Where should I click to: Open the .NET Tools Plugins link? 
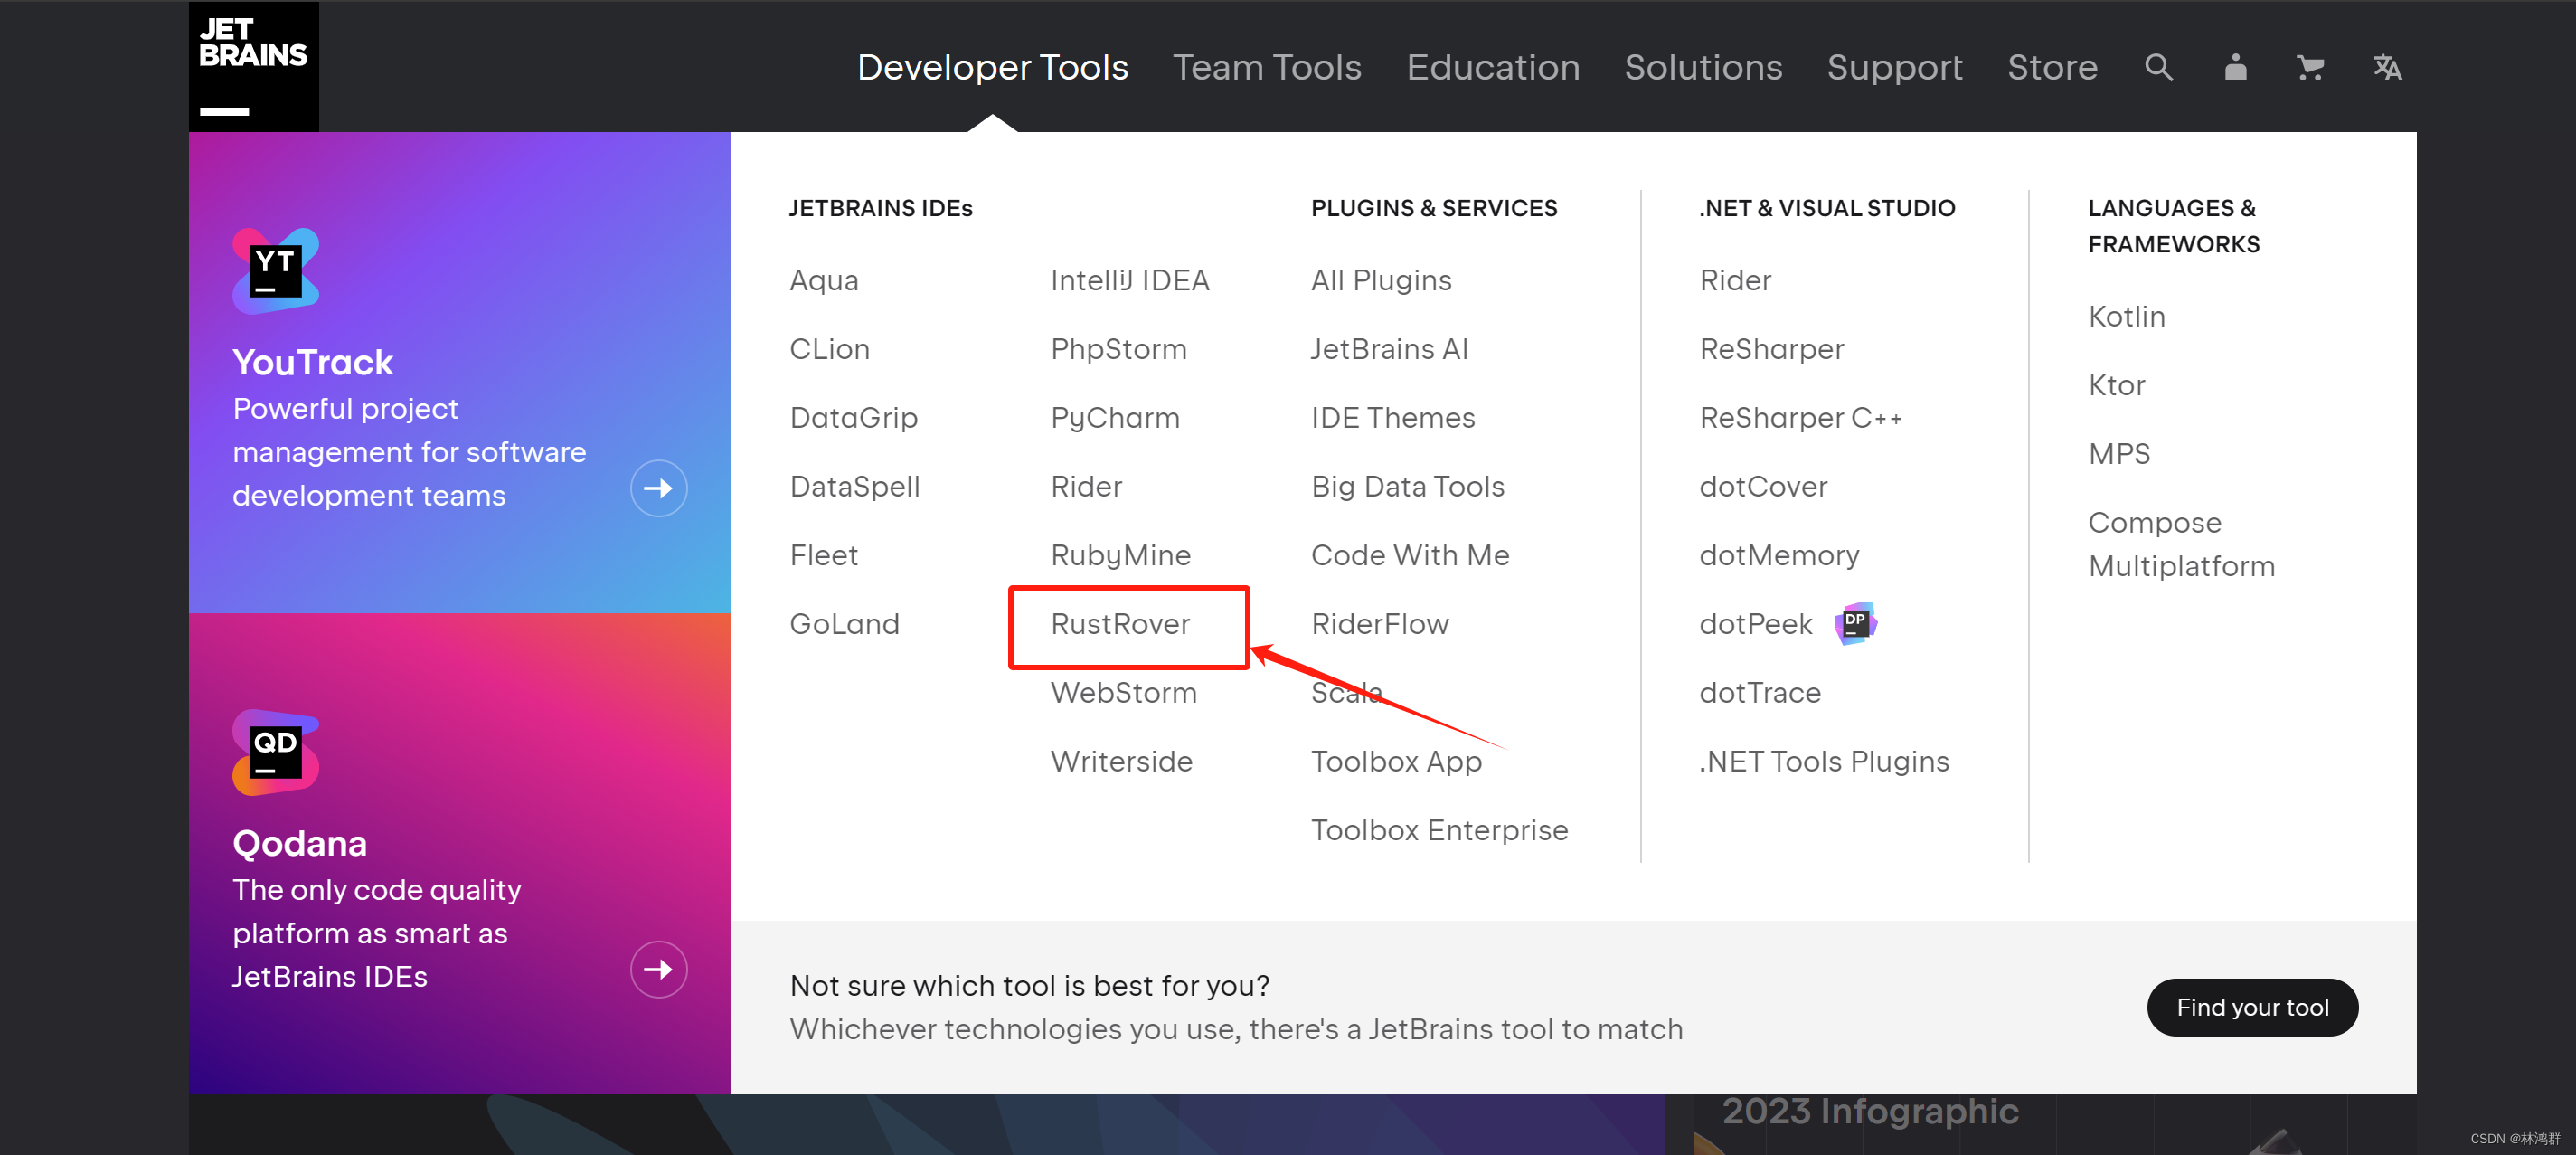1824,762
